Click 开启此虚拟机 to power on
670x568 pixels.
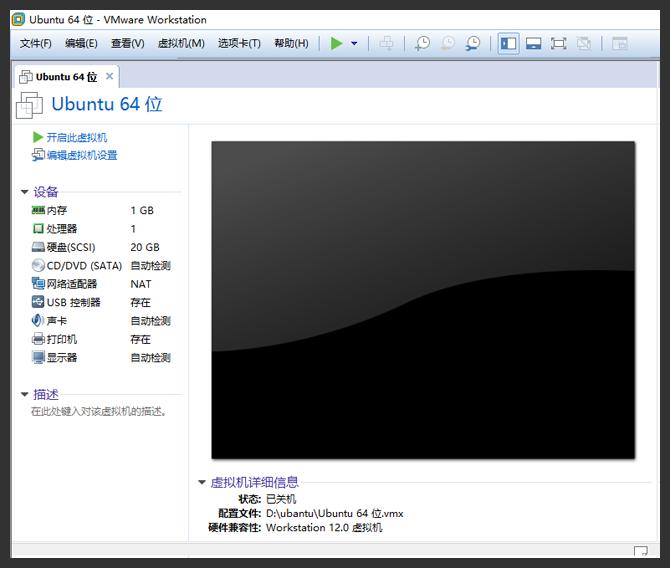(76, 137)
